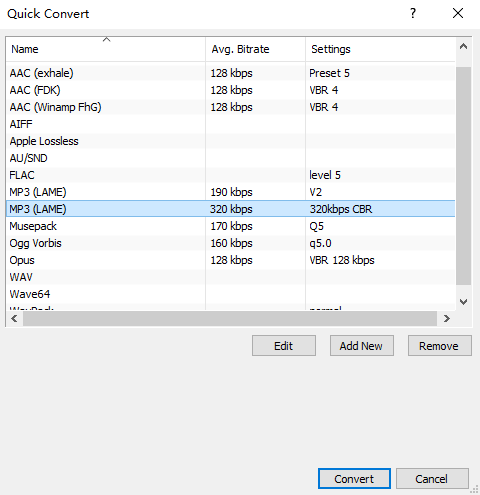The image size is (480, 495).
Task: Select the AIFF format row
Action: pos(230,124)
